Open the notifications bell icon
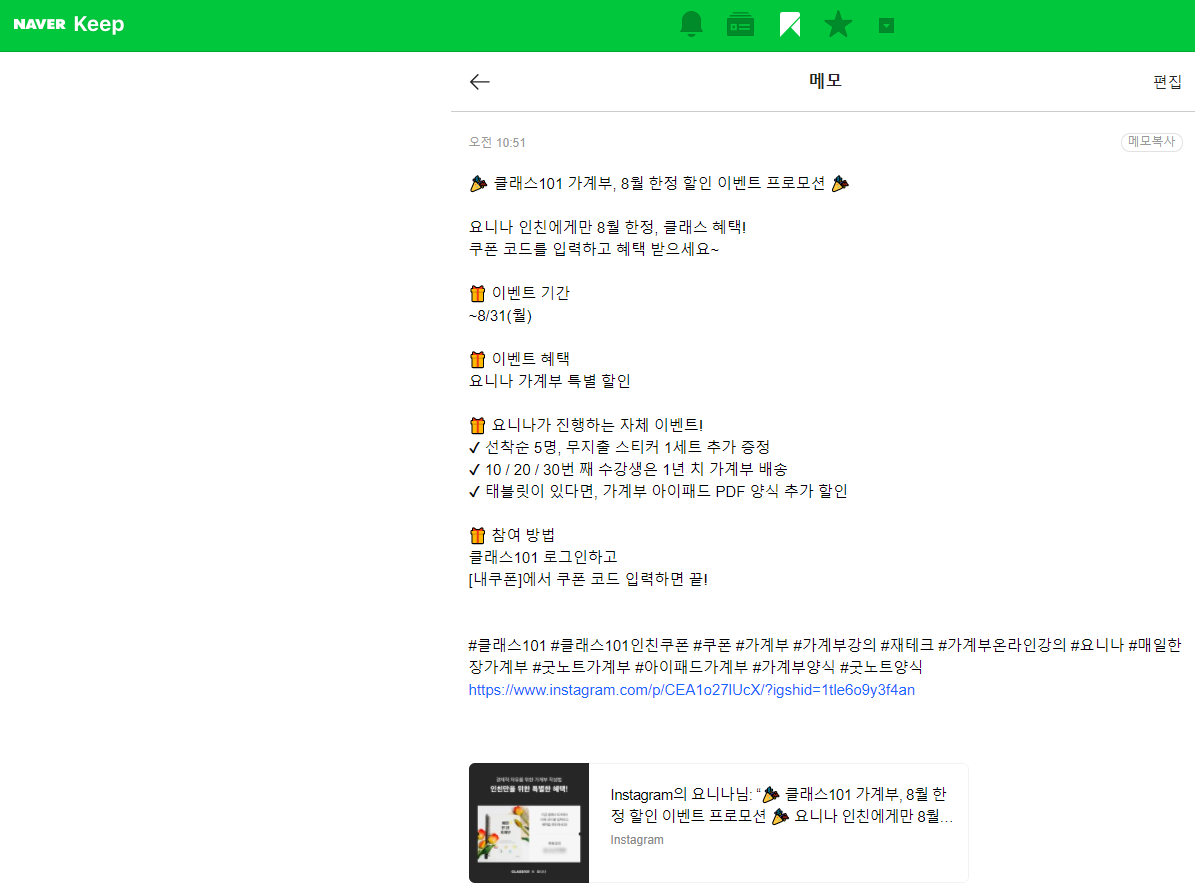Image resolution: width=1195 pixels, height=886 pixels. [691, 24]
